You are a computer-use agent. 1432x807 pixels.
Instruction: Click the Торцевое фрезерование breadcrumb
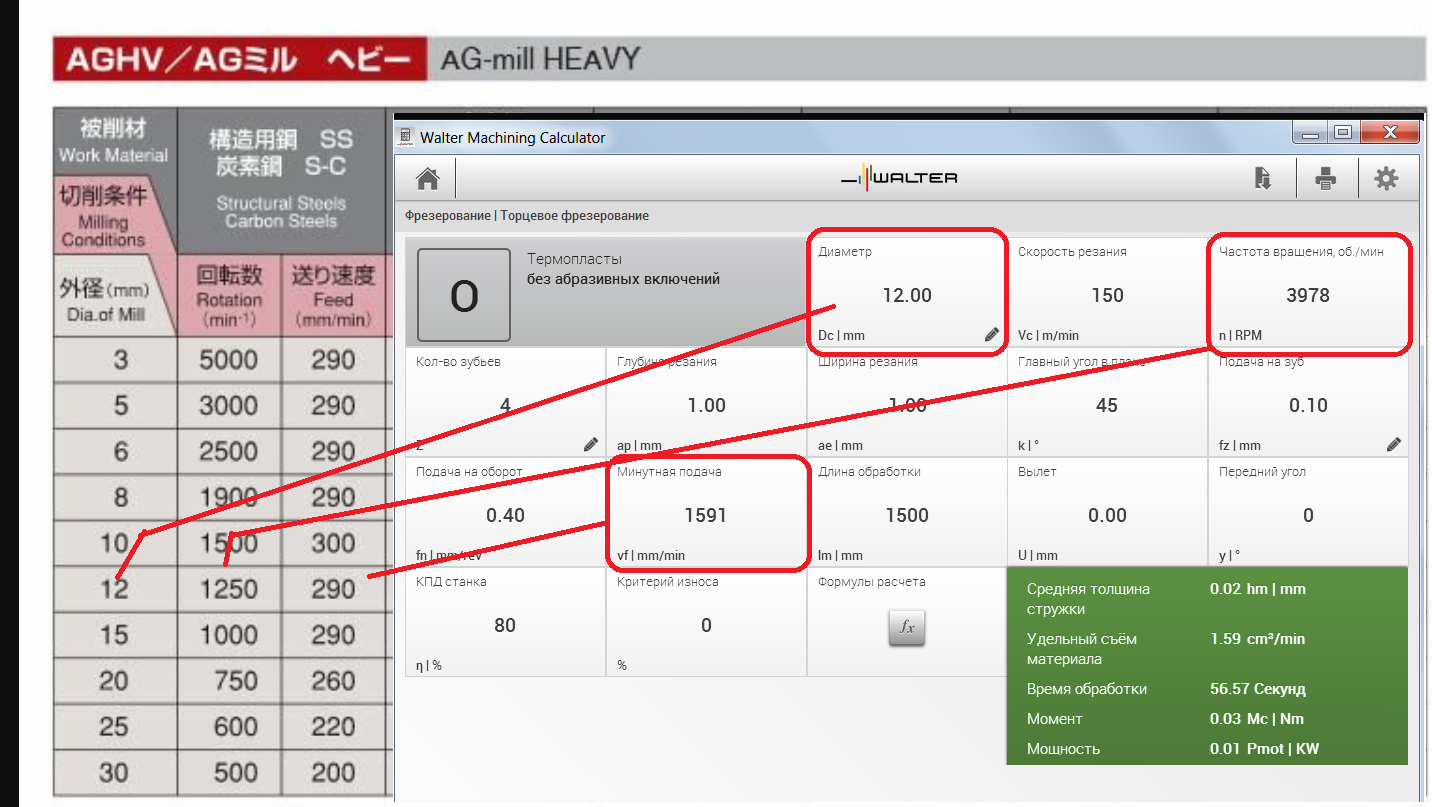[574, 215]
